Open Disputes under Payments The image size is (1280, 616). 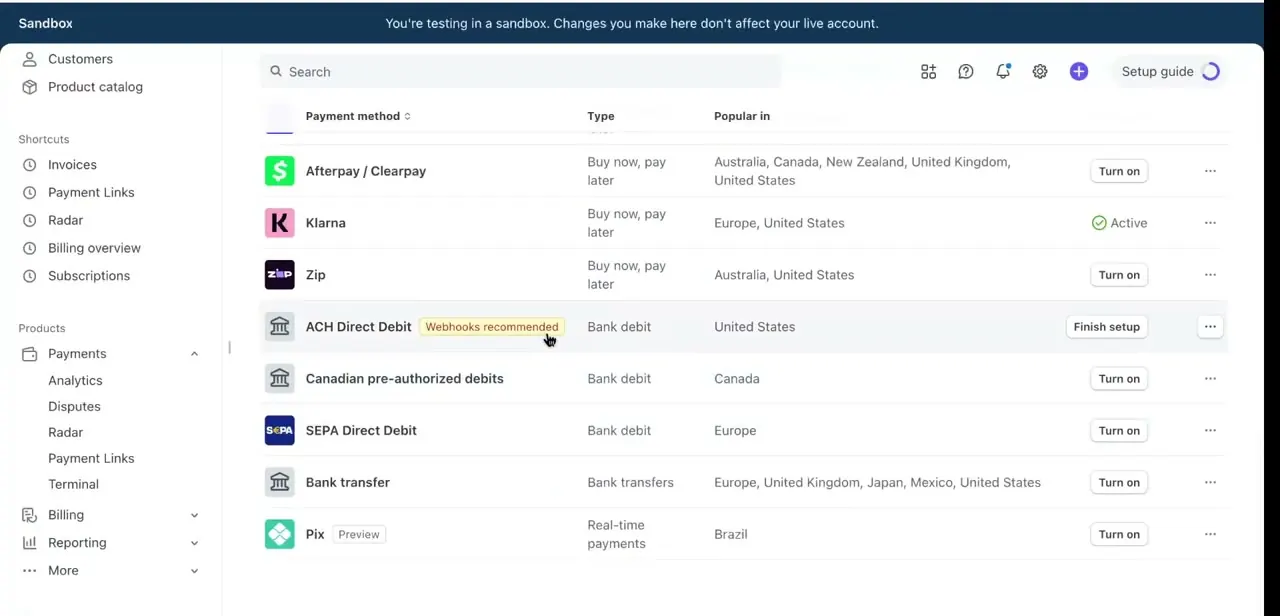tap(74, 407)
